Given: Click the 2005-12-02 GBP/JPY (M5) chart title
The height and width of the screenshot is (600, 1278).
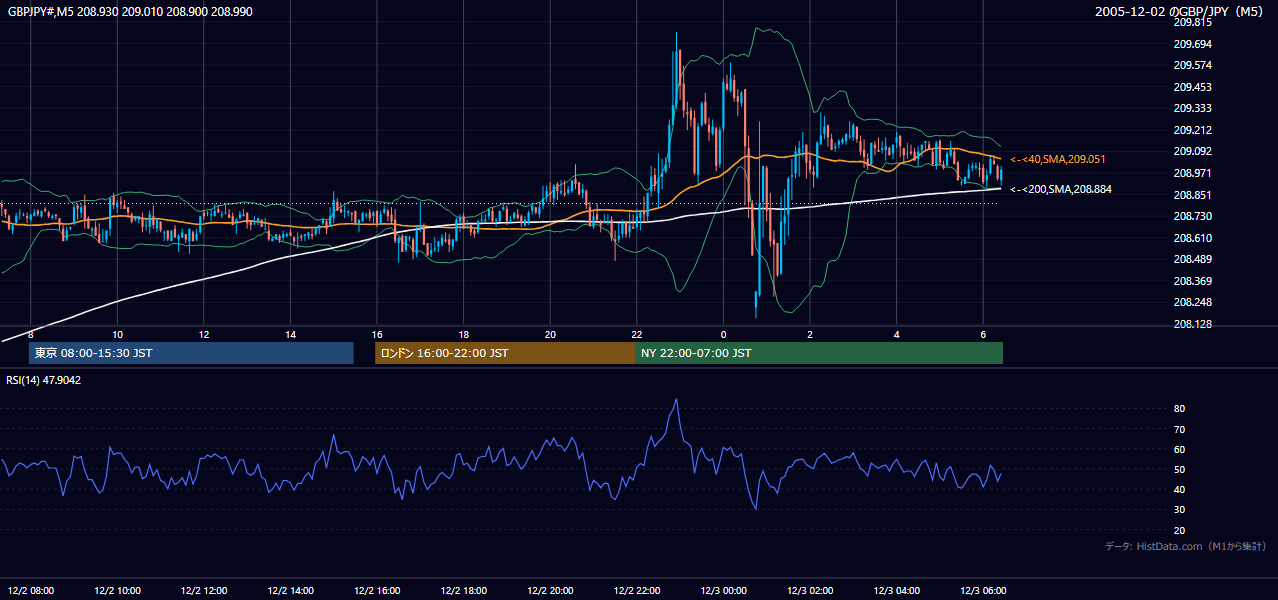Looking at the screenshot, I should (1179, 11).
